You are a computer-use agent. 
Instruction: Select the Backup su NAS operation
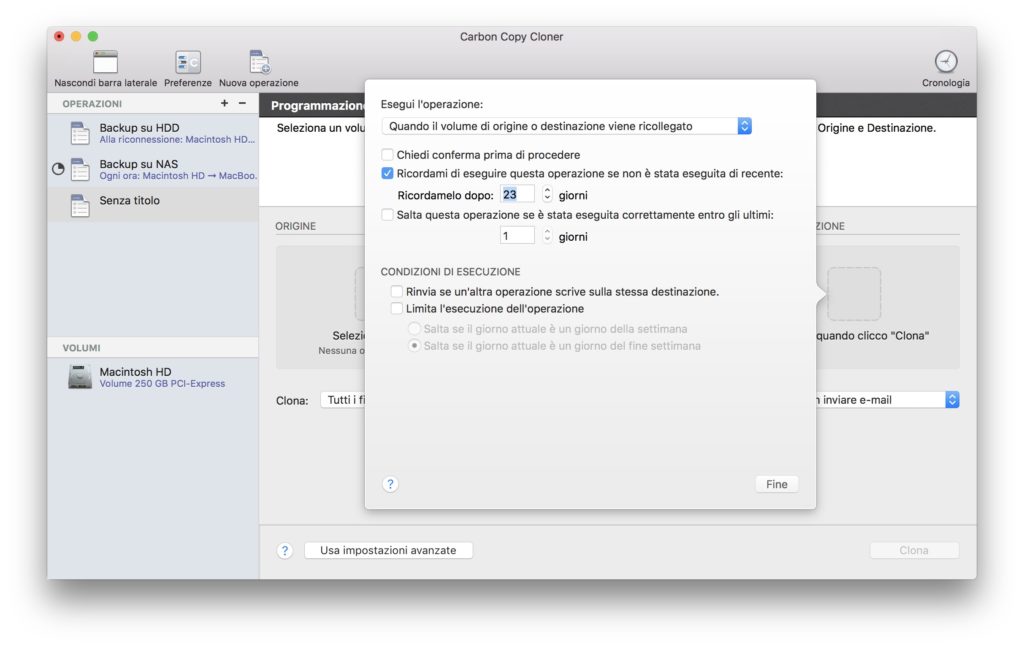pos(153,170)
